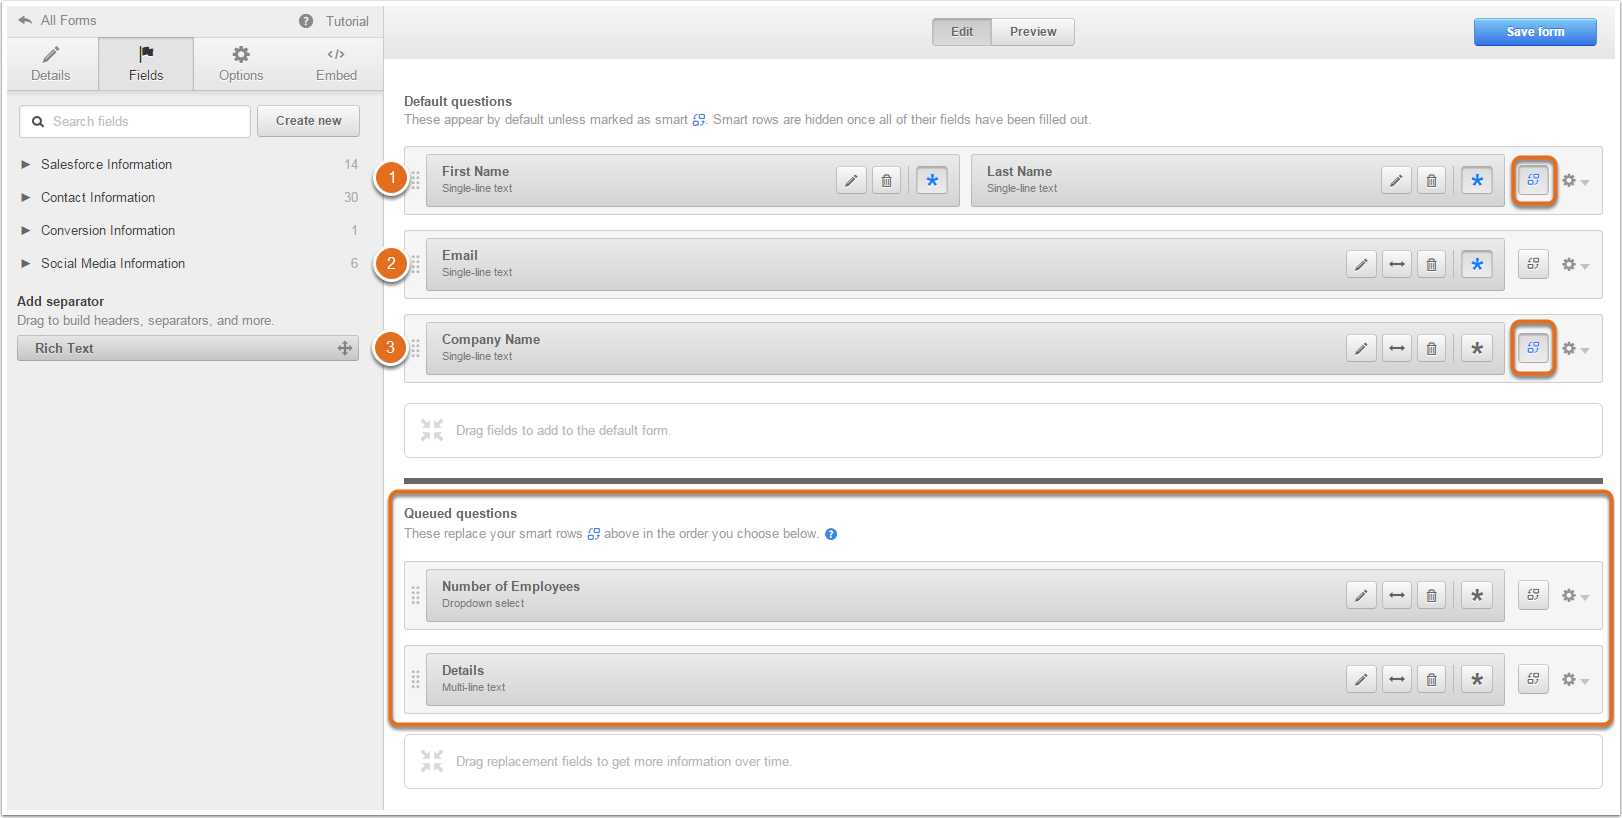Switch to the Options tab
This screenshot has height=818, width=1622.
pyautogui.click(x=241, y=64)
